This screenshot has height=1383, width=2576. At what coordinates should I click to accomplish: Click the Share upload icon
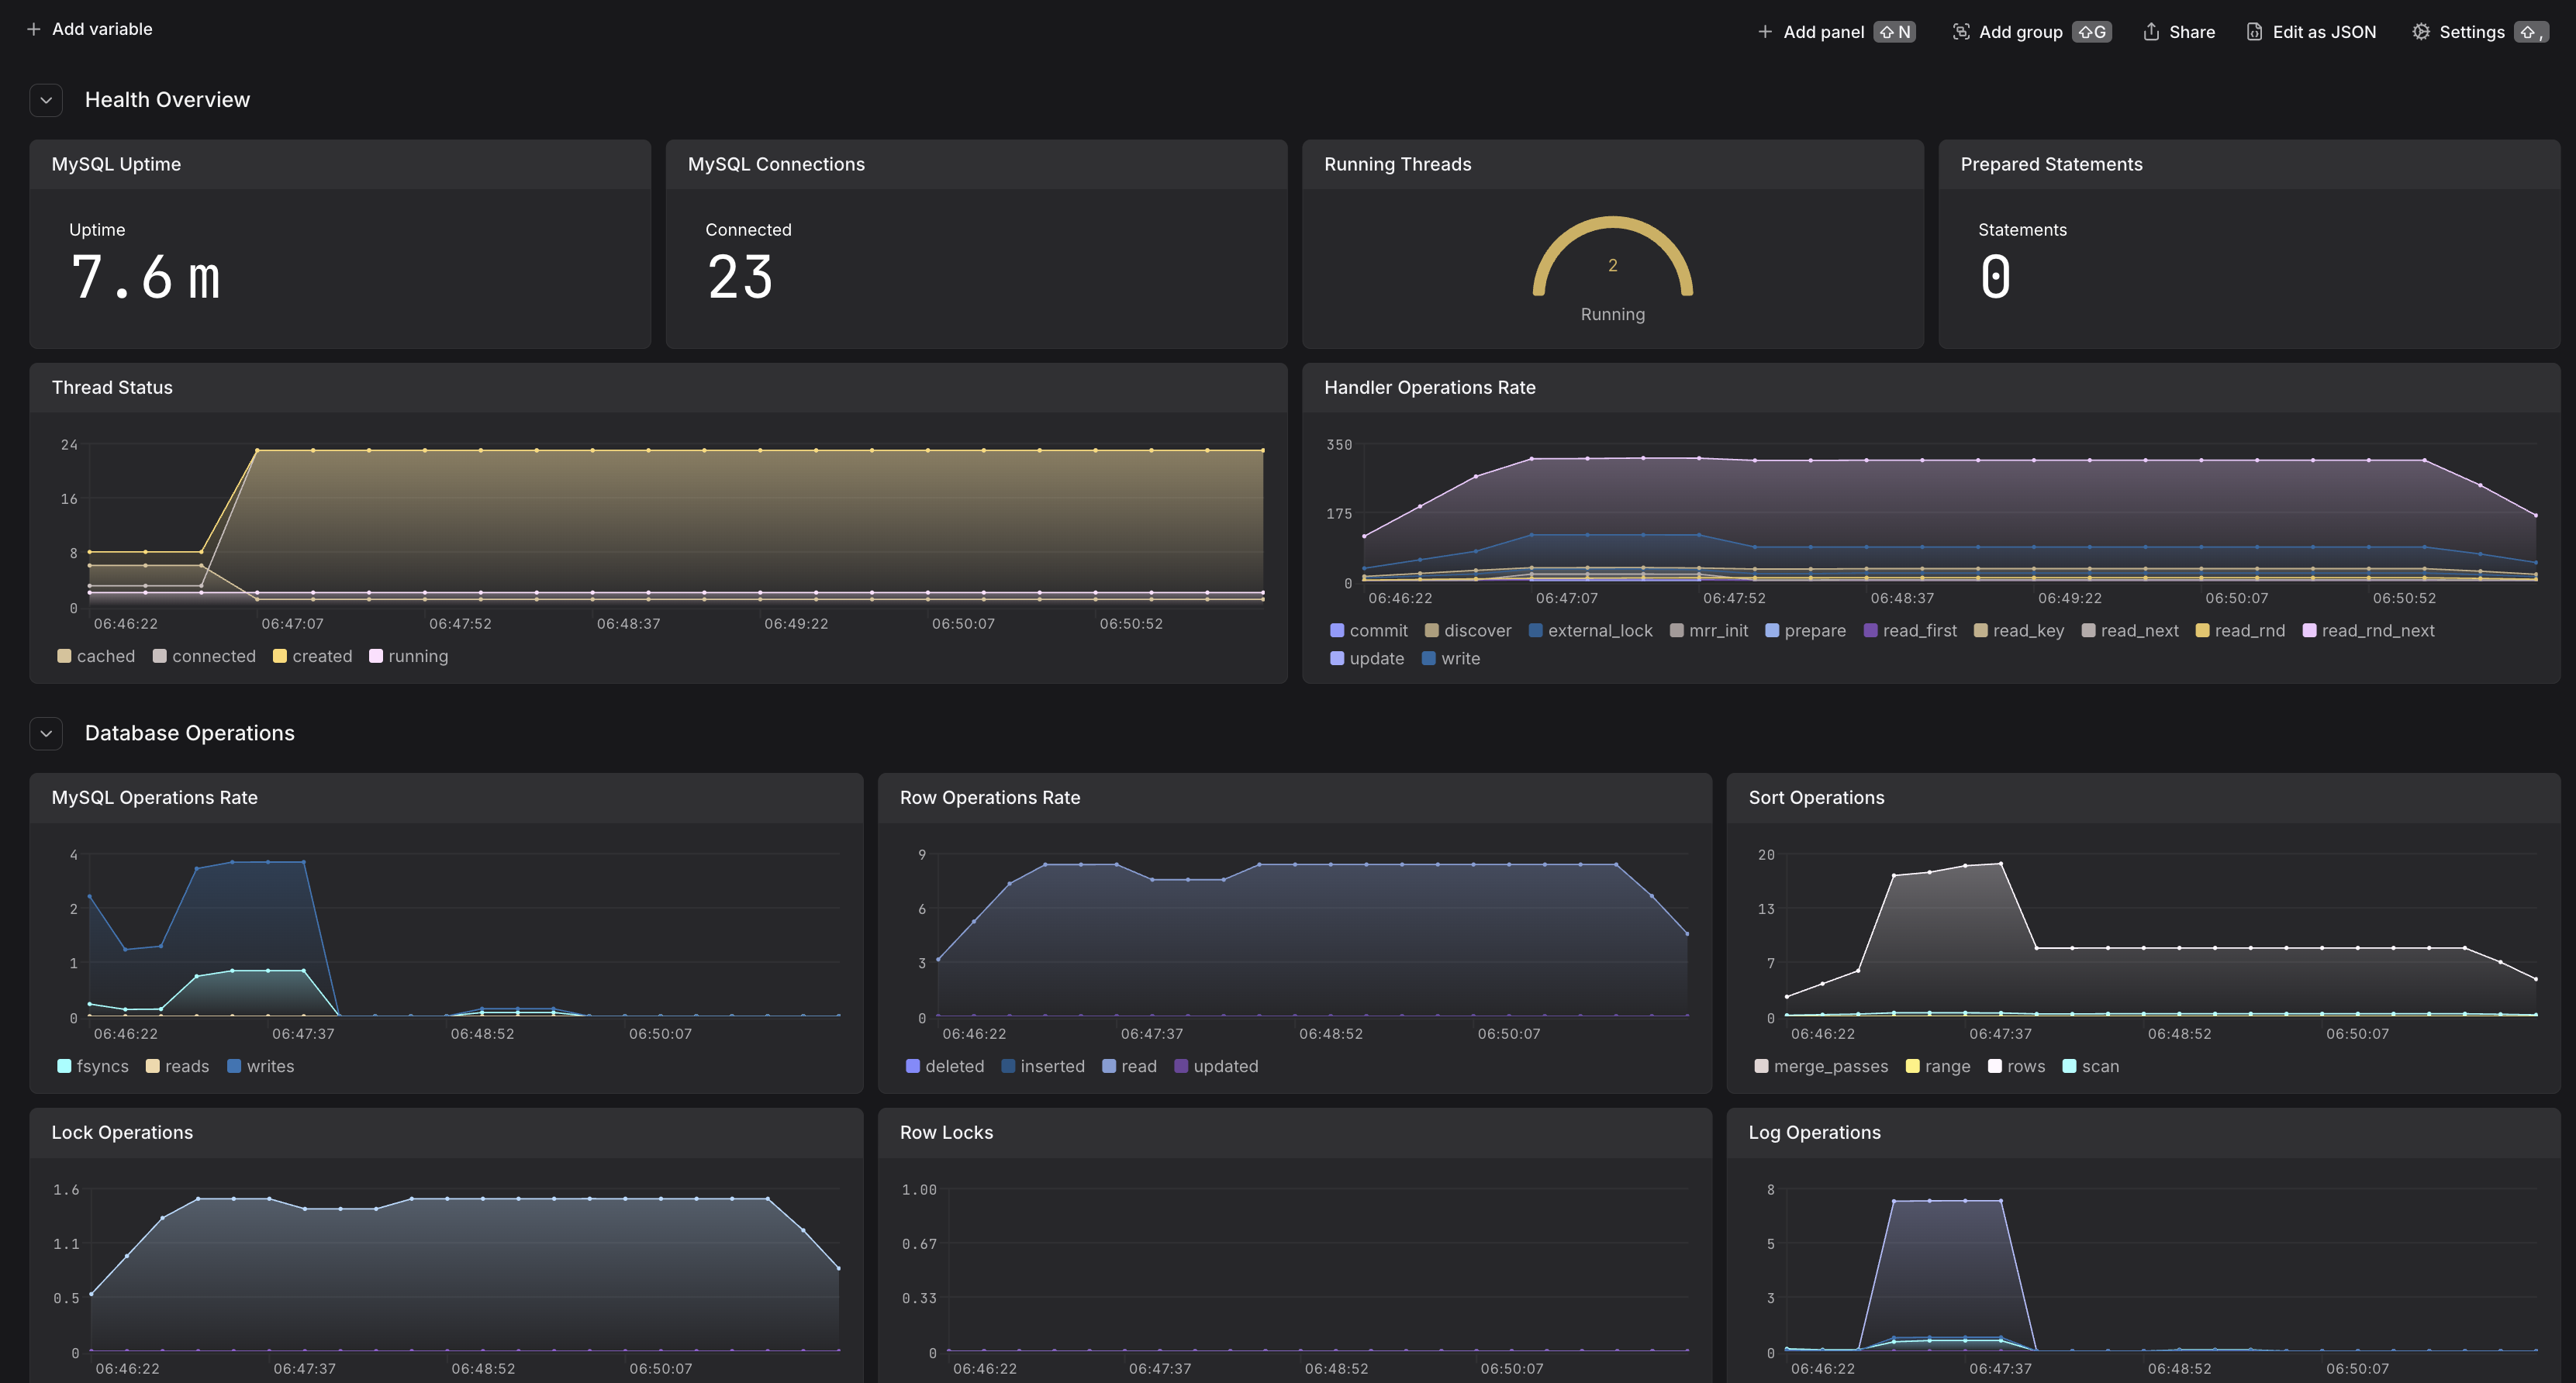tap(2151, 32)
